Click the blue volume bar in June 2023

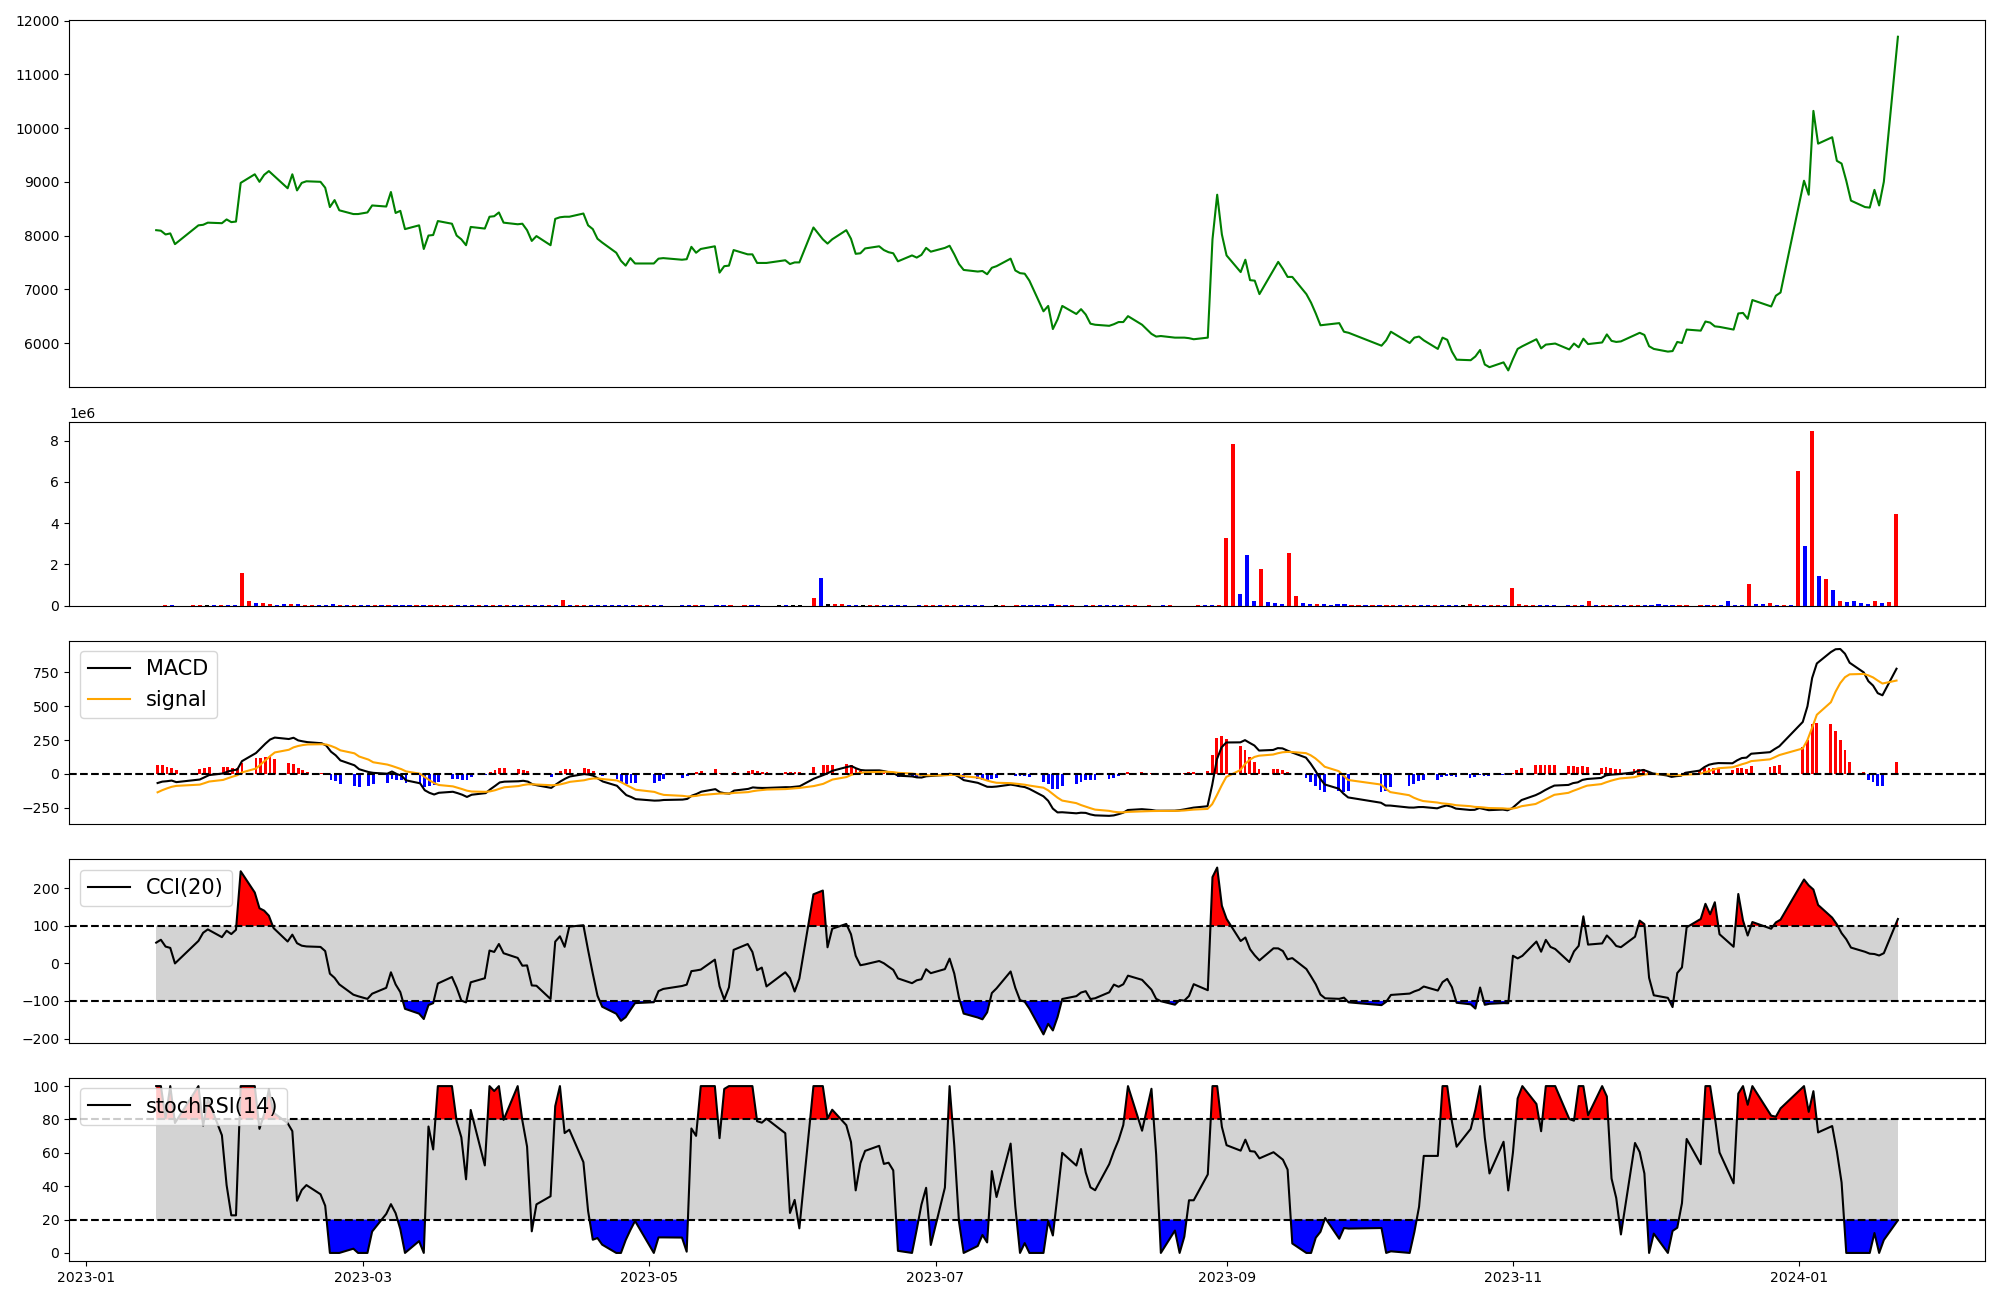click(x=821, y=591)
